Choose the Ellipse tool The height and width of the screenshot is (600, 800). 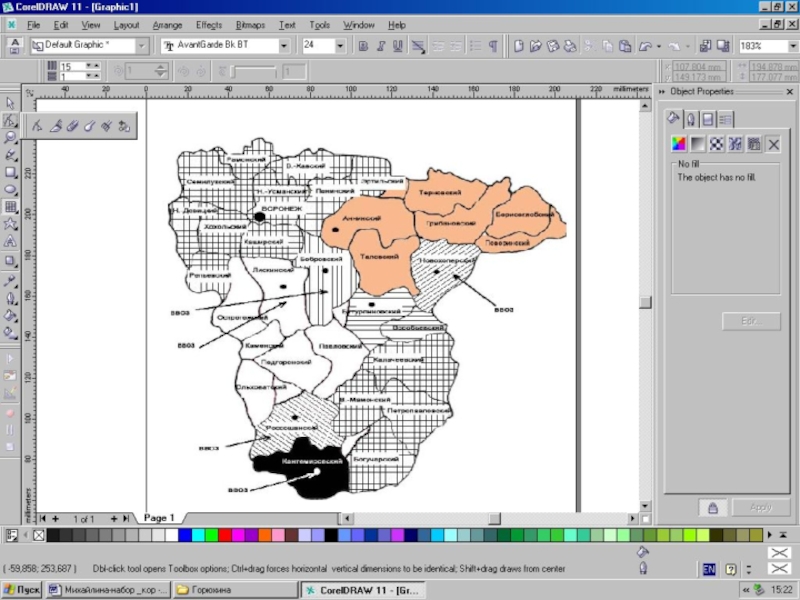click(10, 189)
